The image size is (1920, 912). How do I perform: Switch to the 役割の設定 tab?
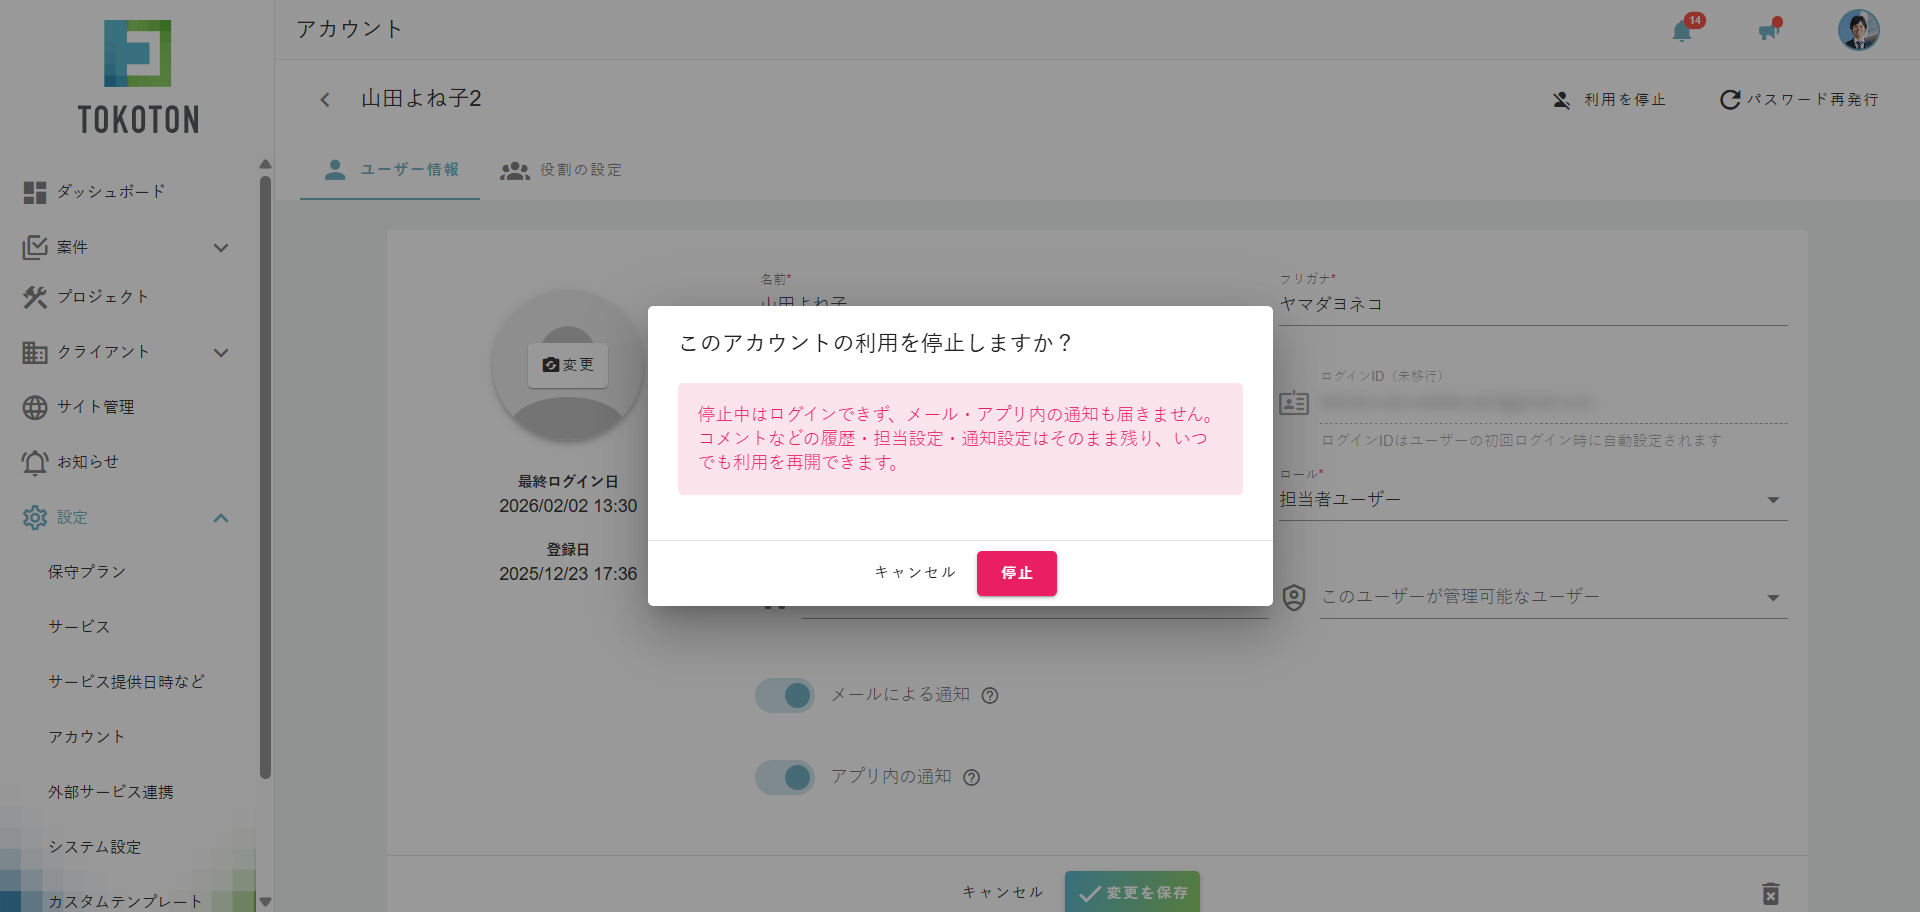click(x=561, y=170)
